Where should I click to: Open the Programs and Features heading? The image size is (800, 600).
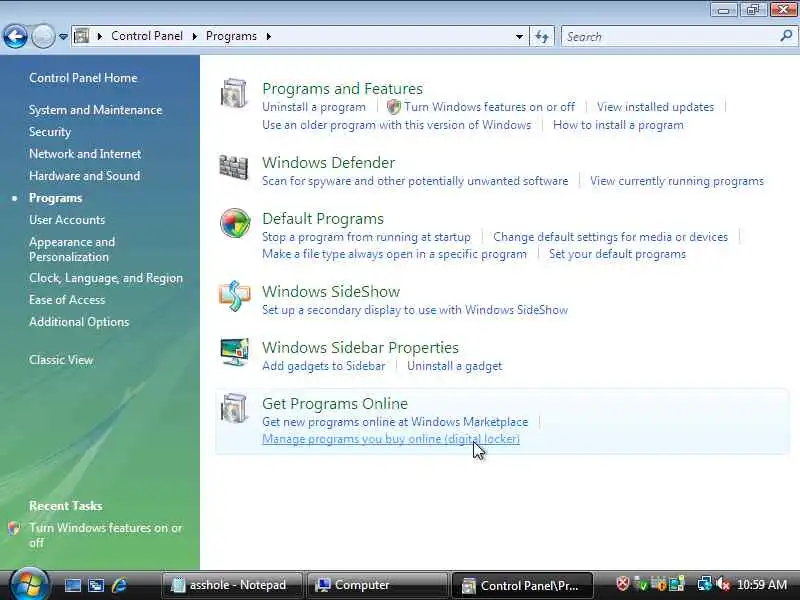[x=342, y=89]
